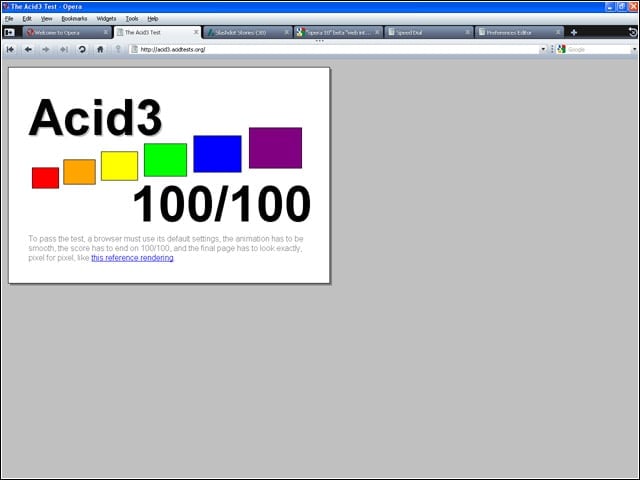The height and width of the screenshot is (480, 640).
Task: Switch to Welcome to Opera tab
Action: (67, 32)
